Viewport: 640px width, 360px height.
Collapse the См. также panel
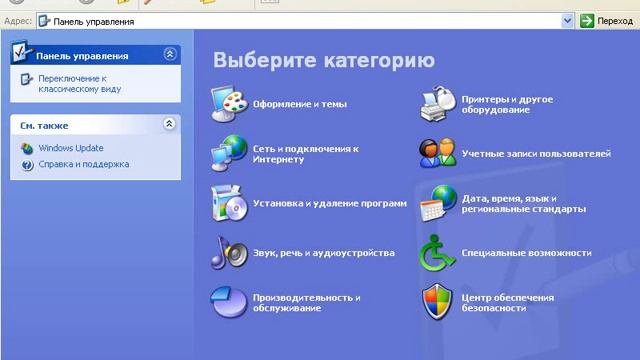point(169,124)
